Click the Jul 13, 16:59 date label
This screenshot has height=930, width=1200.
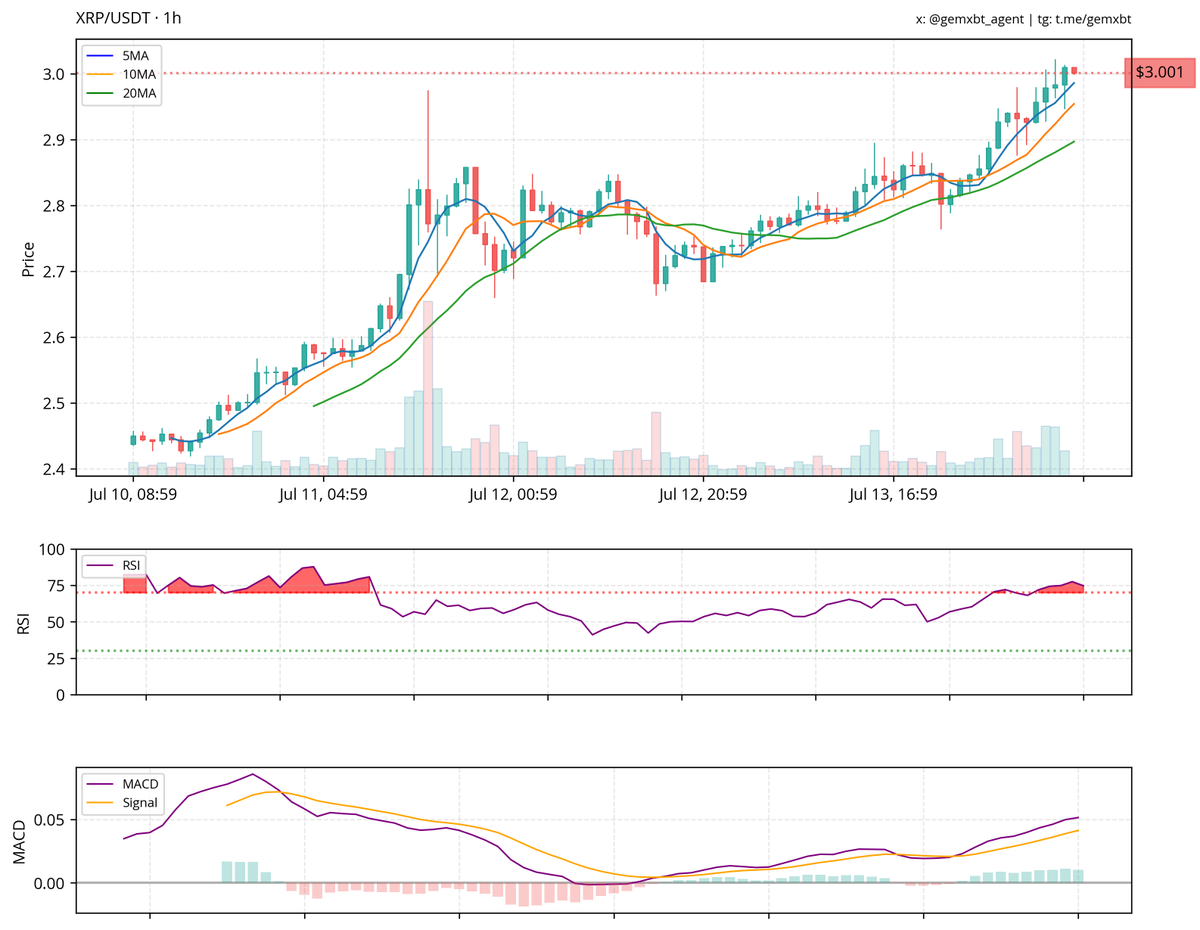(892, 494)
